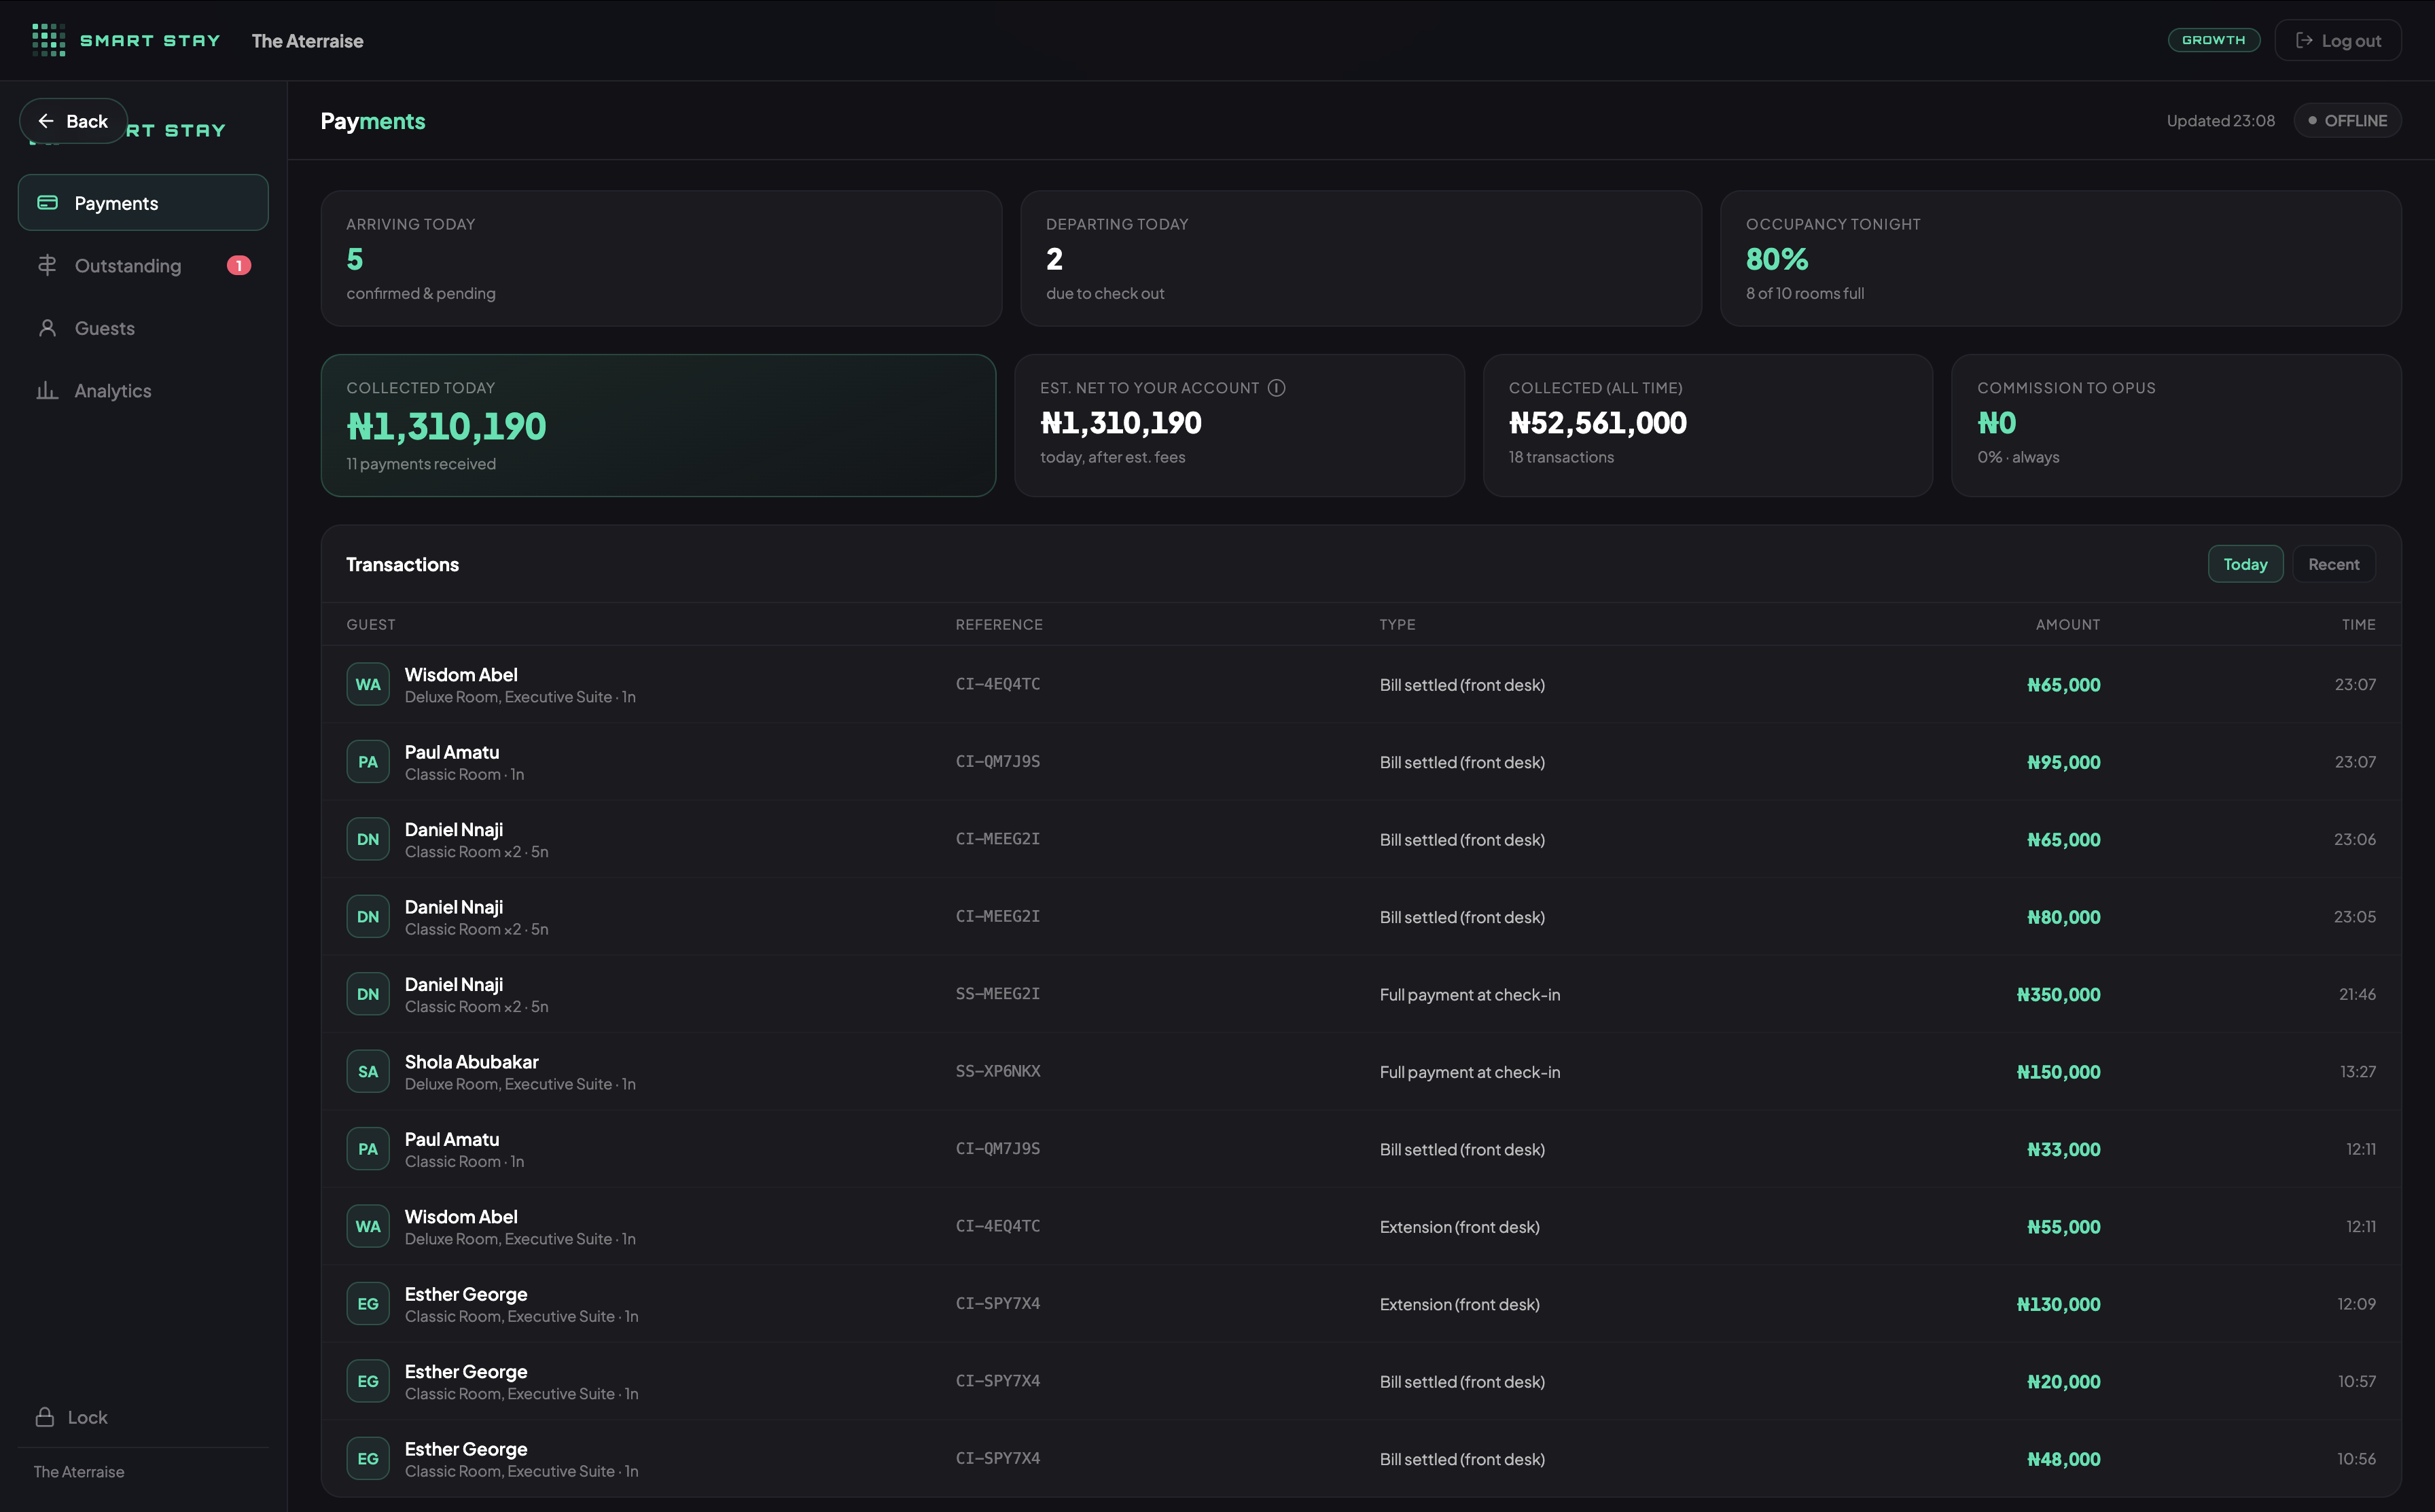This screenshot has height=1512, width=2435.
Task: Click the Lock padlock icon
Action: tap(45, 1417)
